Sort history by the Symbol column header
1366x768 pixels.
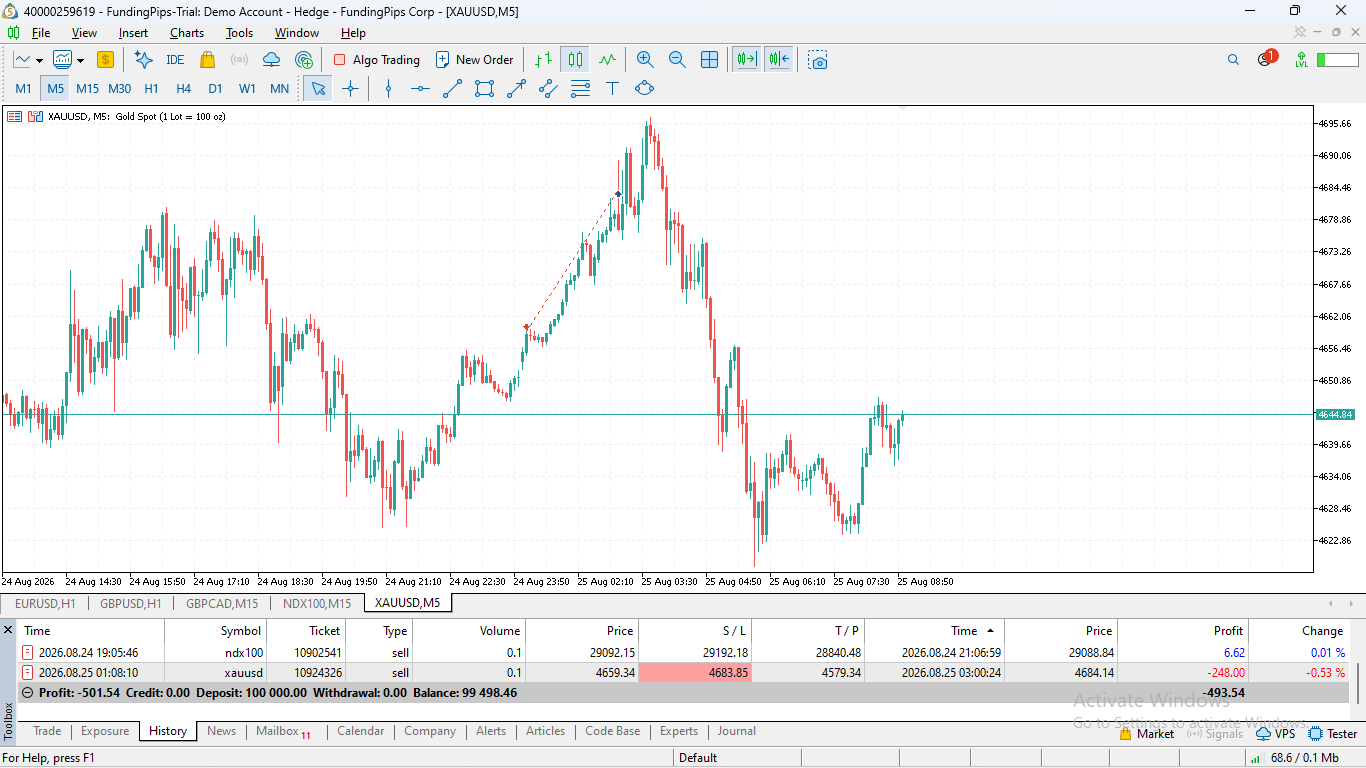216,631
